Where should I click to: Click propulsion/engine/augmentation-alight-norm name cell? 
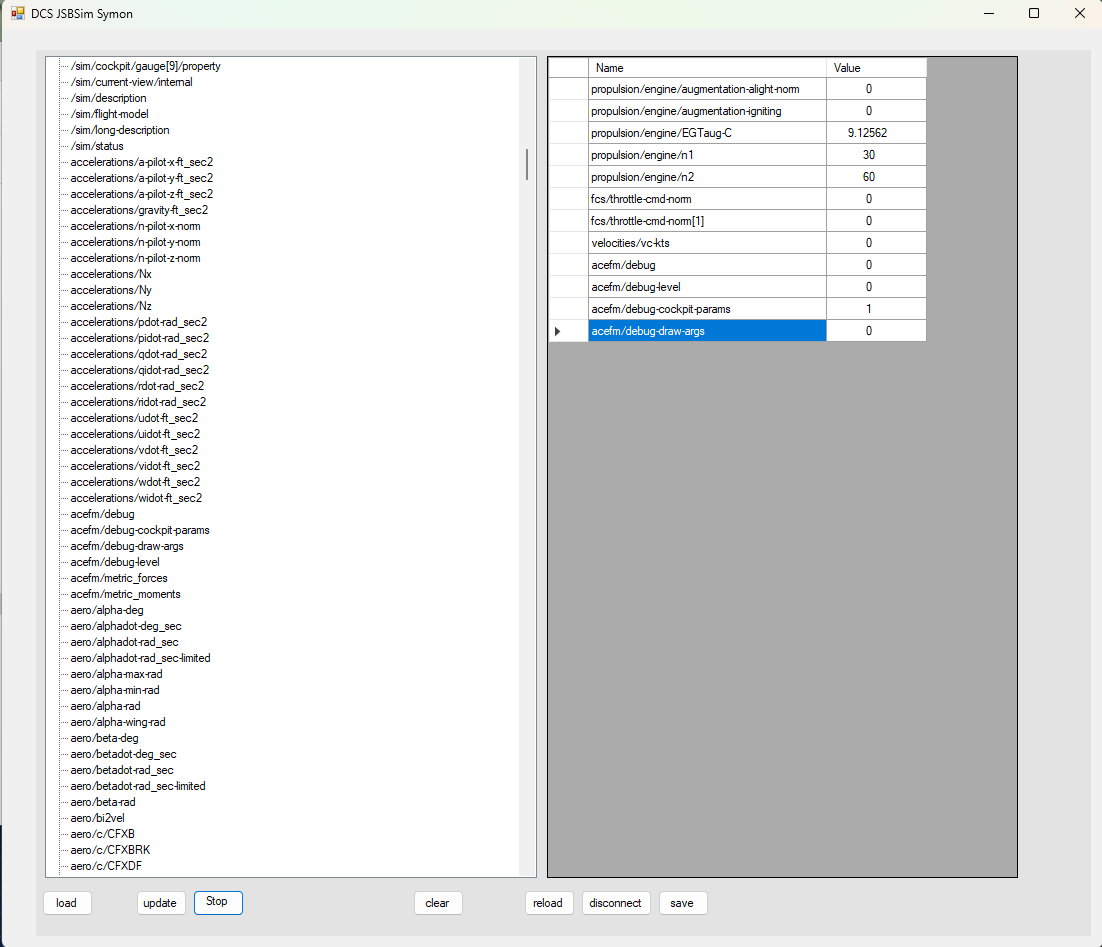(707, 89)
